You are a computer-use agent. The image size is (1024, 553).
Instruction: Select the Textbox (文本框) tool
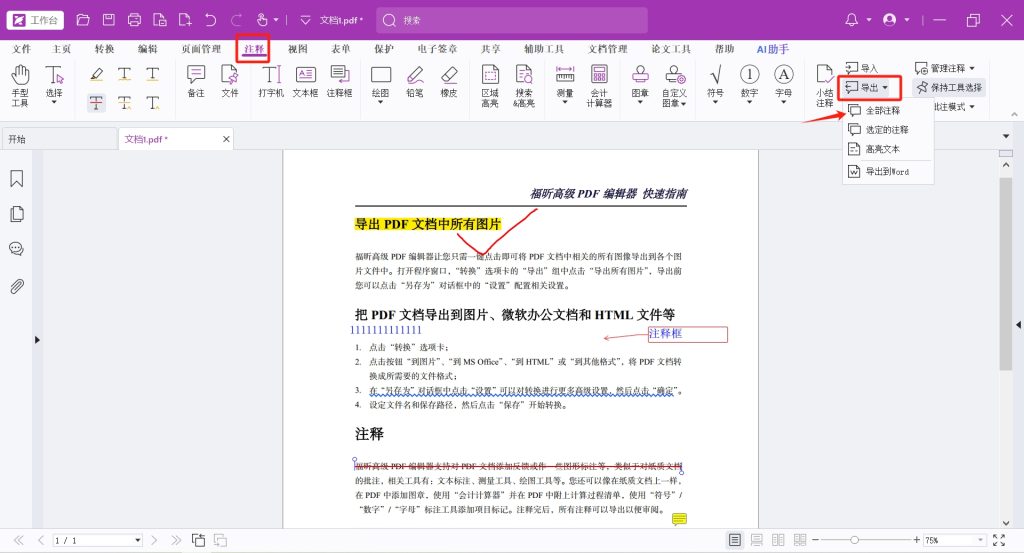pos(305,81)
